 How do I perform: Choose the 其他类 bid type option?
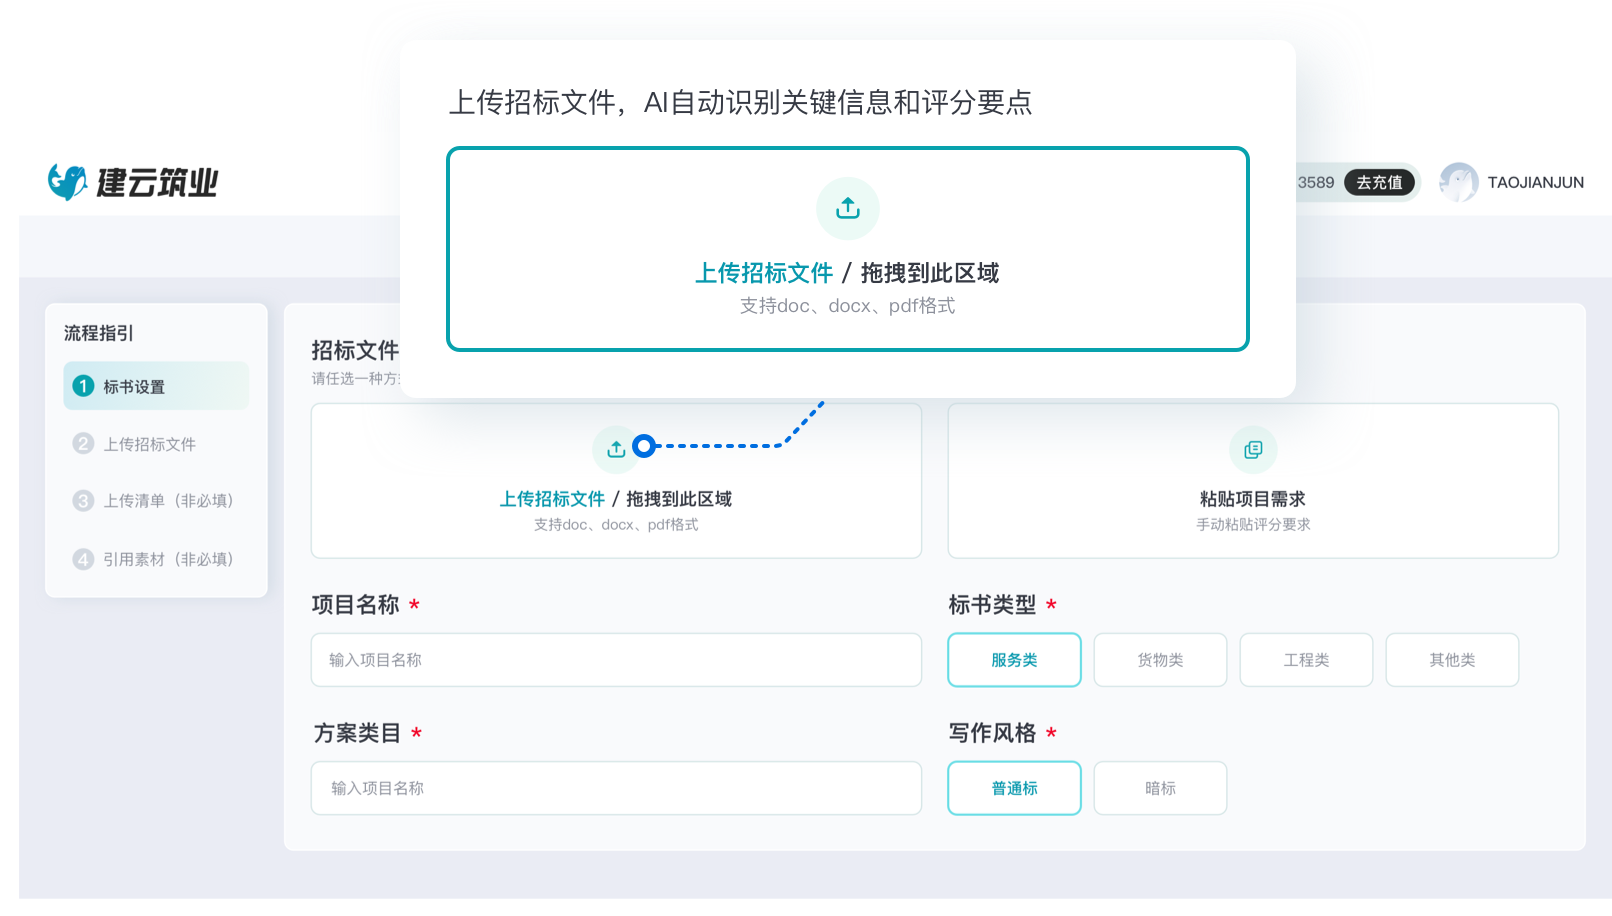[x=1452, y=660]
